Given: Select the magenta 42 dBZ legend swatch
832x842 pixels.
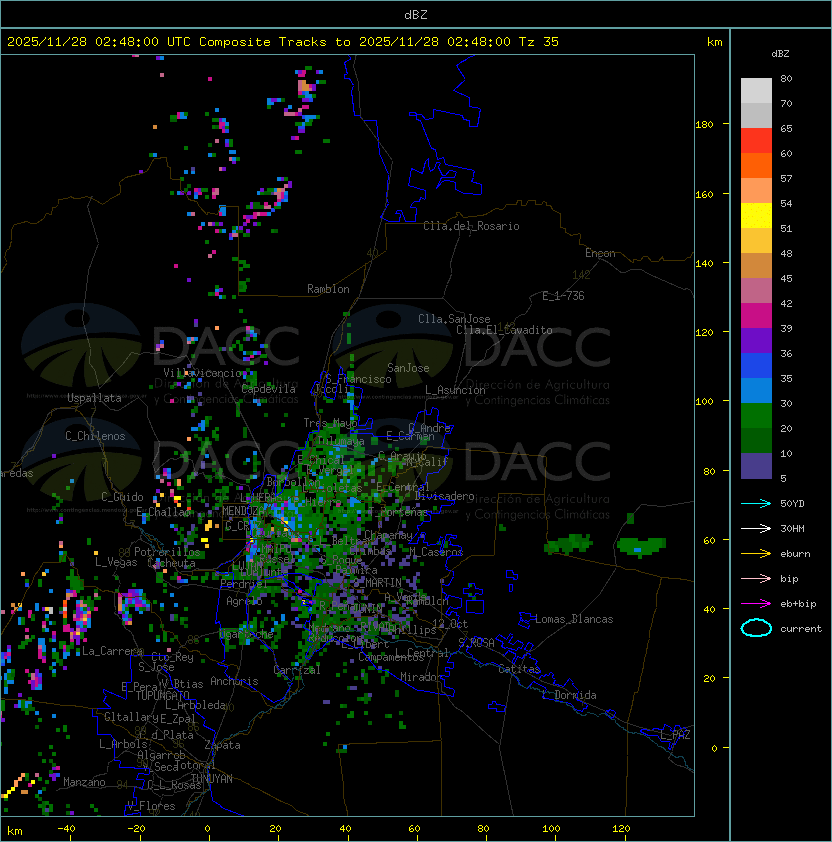Looking at the screenshot, I should 756,315.
